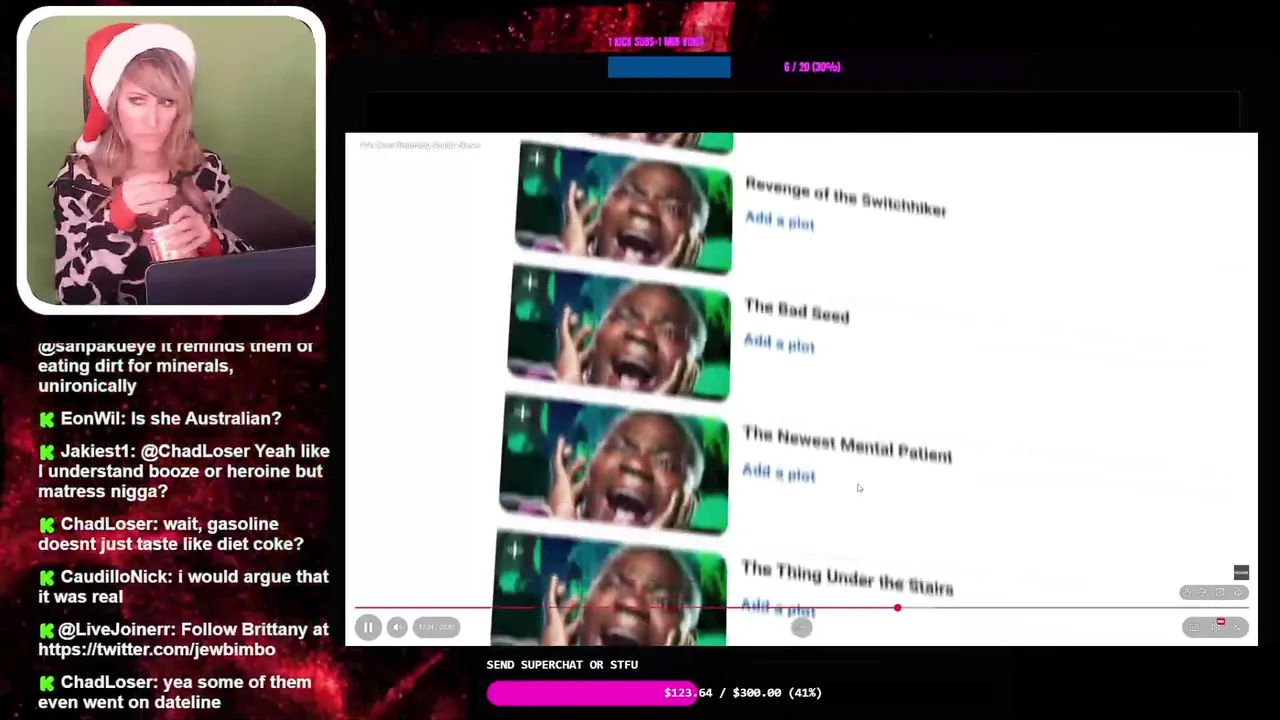
Task: Click the thumbnail beside Revenge of the Switchhiker
Action: [624, 208]
